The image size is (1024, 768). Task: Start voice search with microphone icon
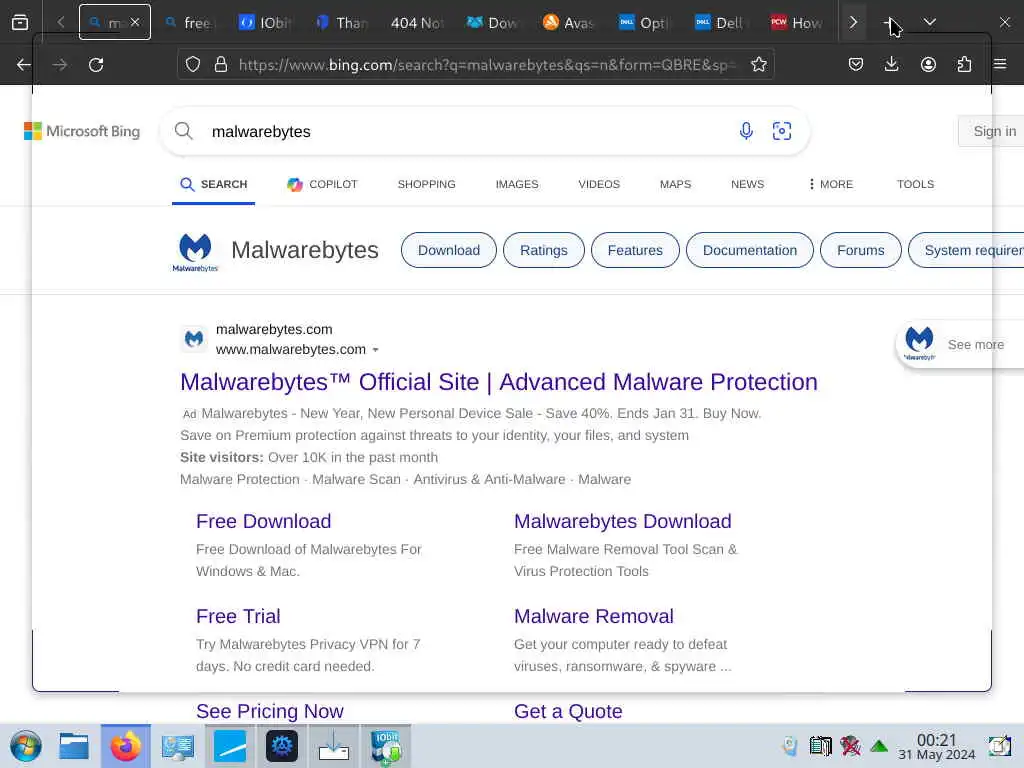pyautogui.click(x=746, y=131)
